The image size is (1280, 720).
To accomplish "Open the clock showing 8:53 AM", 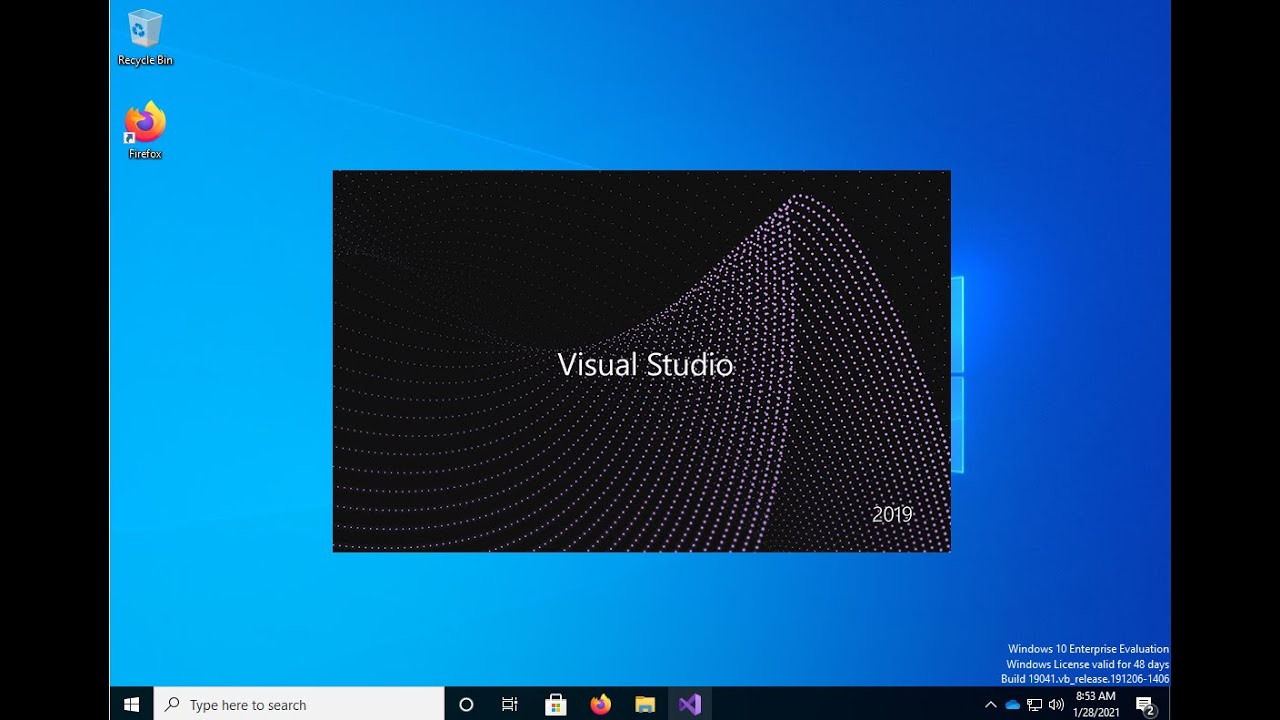I will pos(1096,705).
